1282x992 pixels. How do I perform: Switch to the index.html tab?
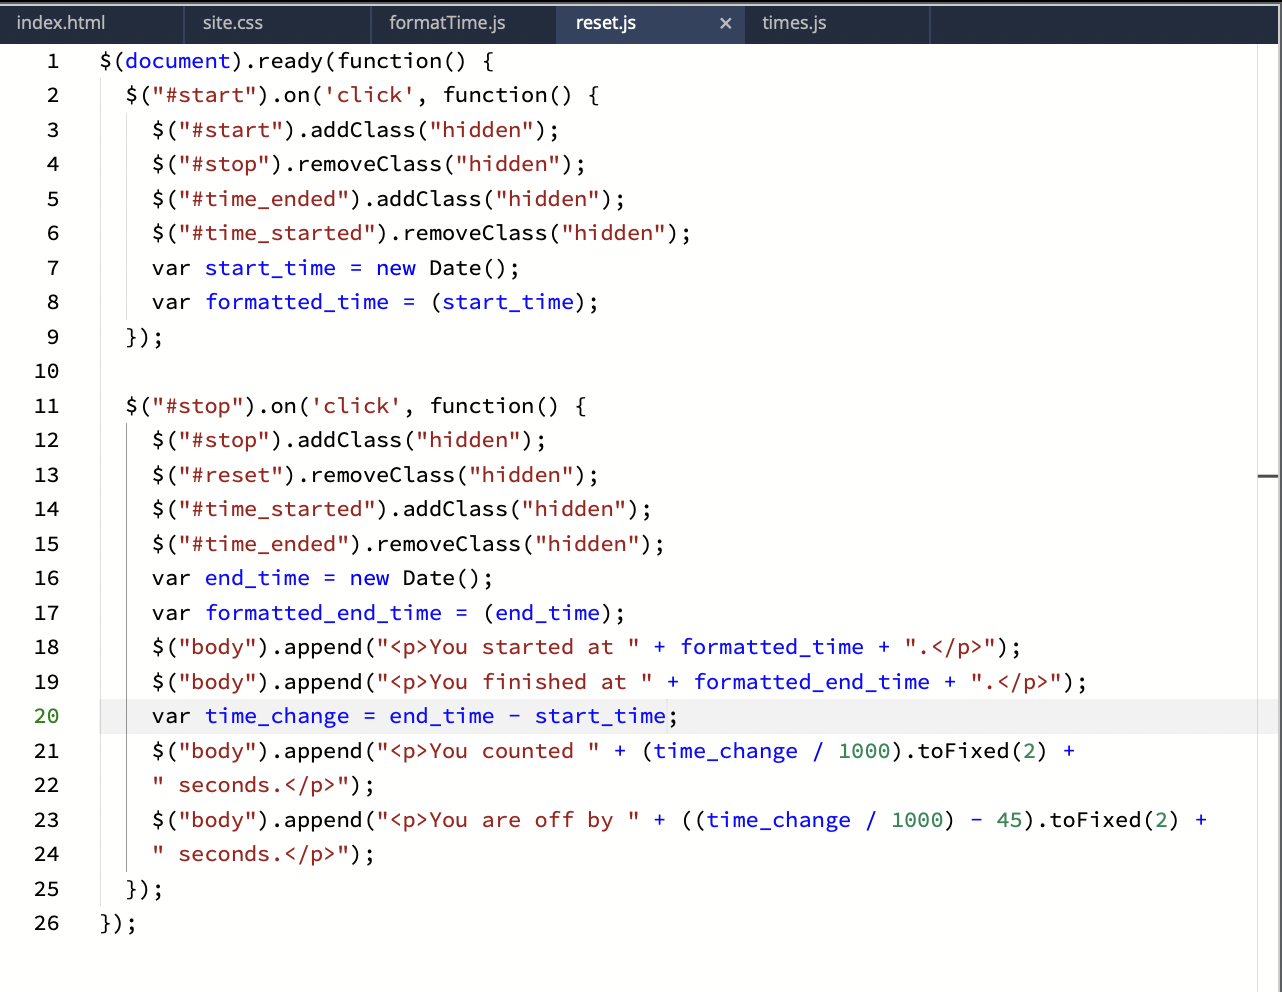pyautogui.click(x=60, y=22)
